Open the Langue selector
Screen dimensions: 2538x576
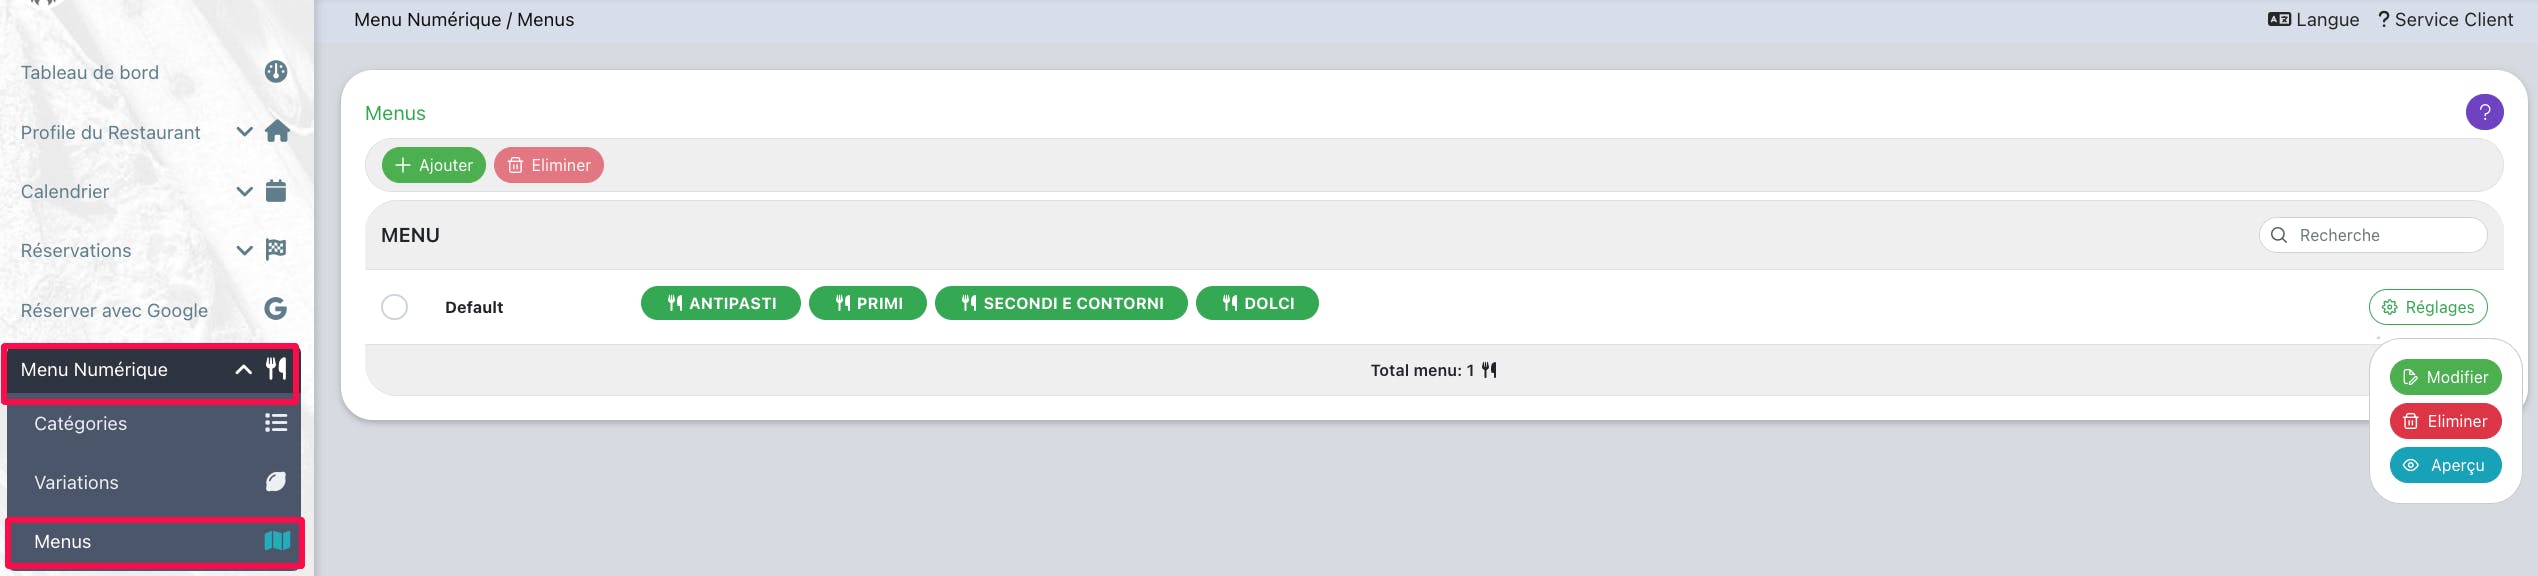(x=2313, y=20)
